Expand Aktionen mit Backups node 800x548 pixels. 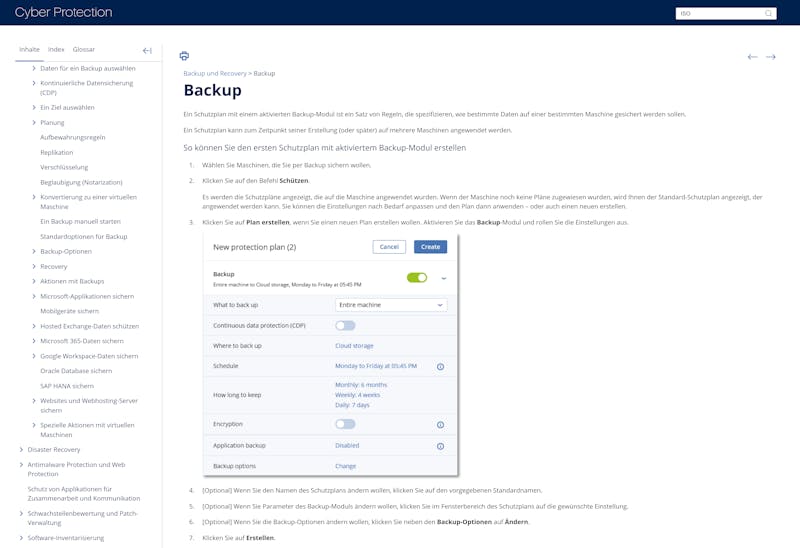click(x=34, y=281)
